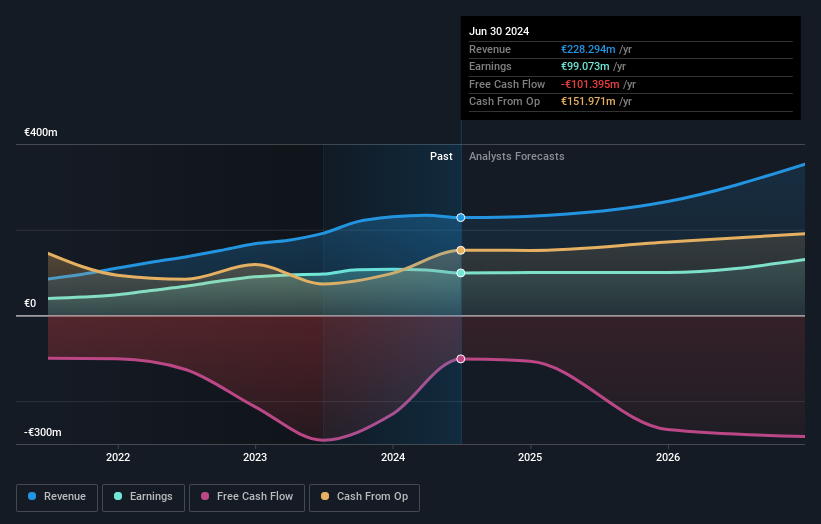The width and height of the screenshot is (821, 524).
Task: Click the -€300m y-axis label
Action: click(42, 432)
